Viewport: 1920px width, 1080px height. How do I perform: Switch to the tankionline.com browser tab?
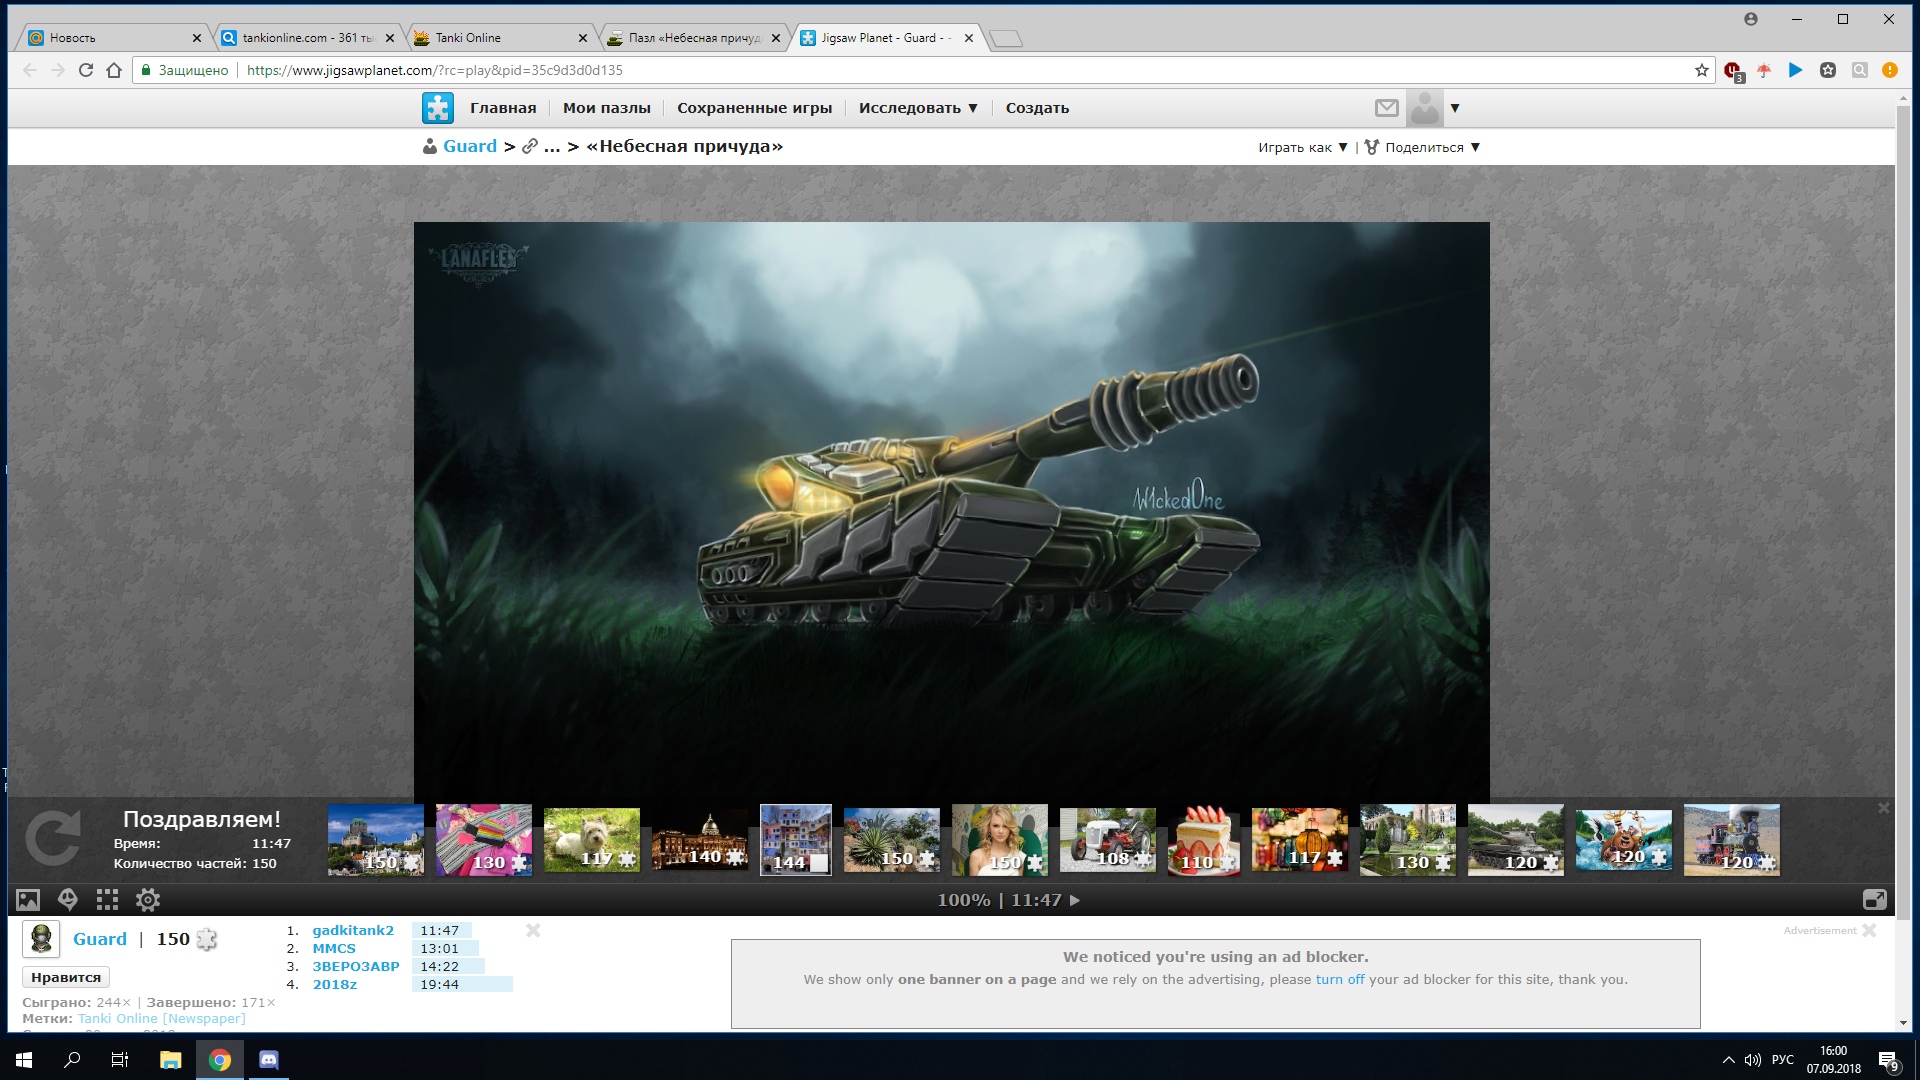point(305,38)
